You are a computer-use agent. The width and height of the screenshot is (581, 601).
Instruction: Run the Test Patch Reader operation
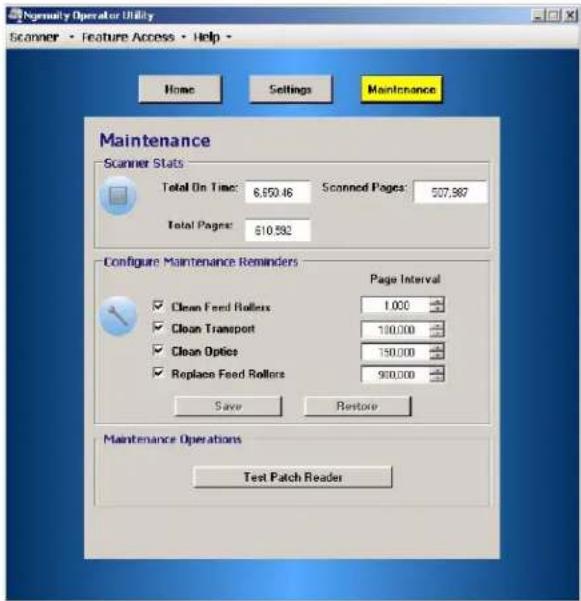tap(293, 477)
